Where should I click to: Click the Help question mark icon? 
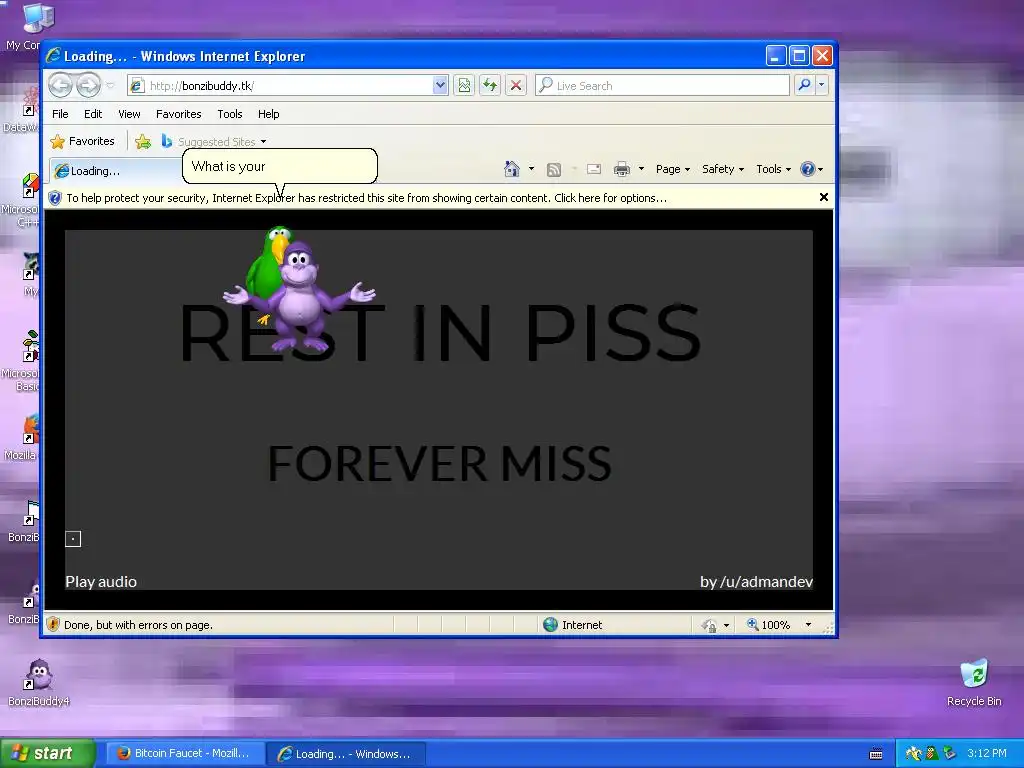(x=808, y=169)
